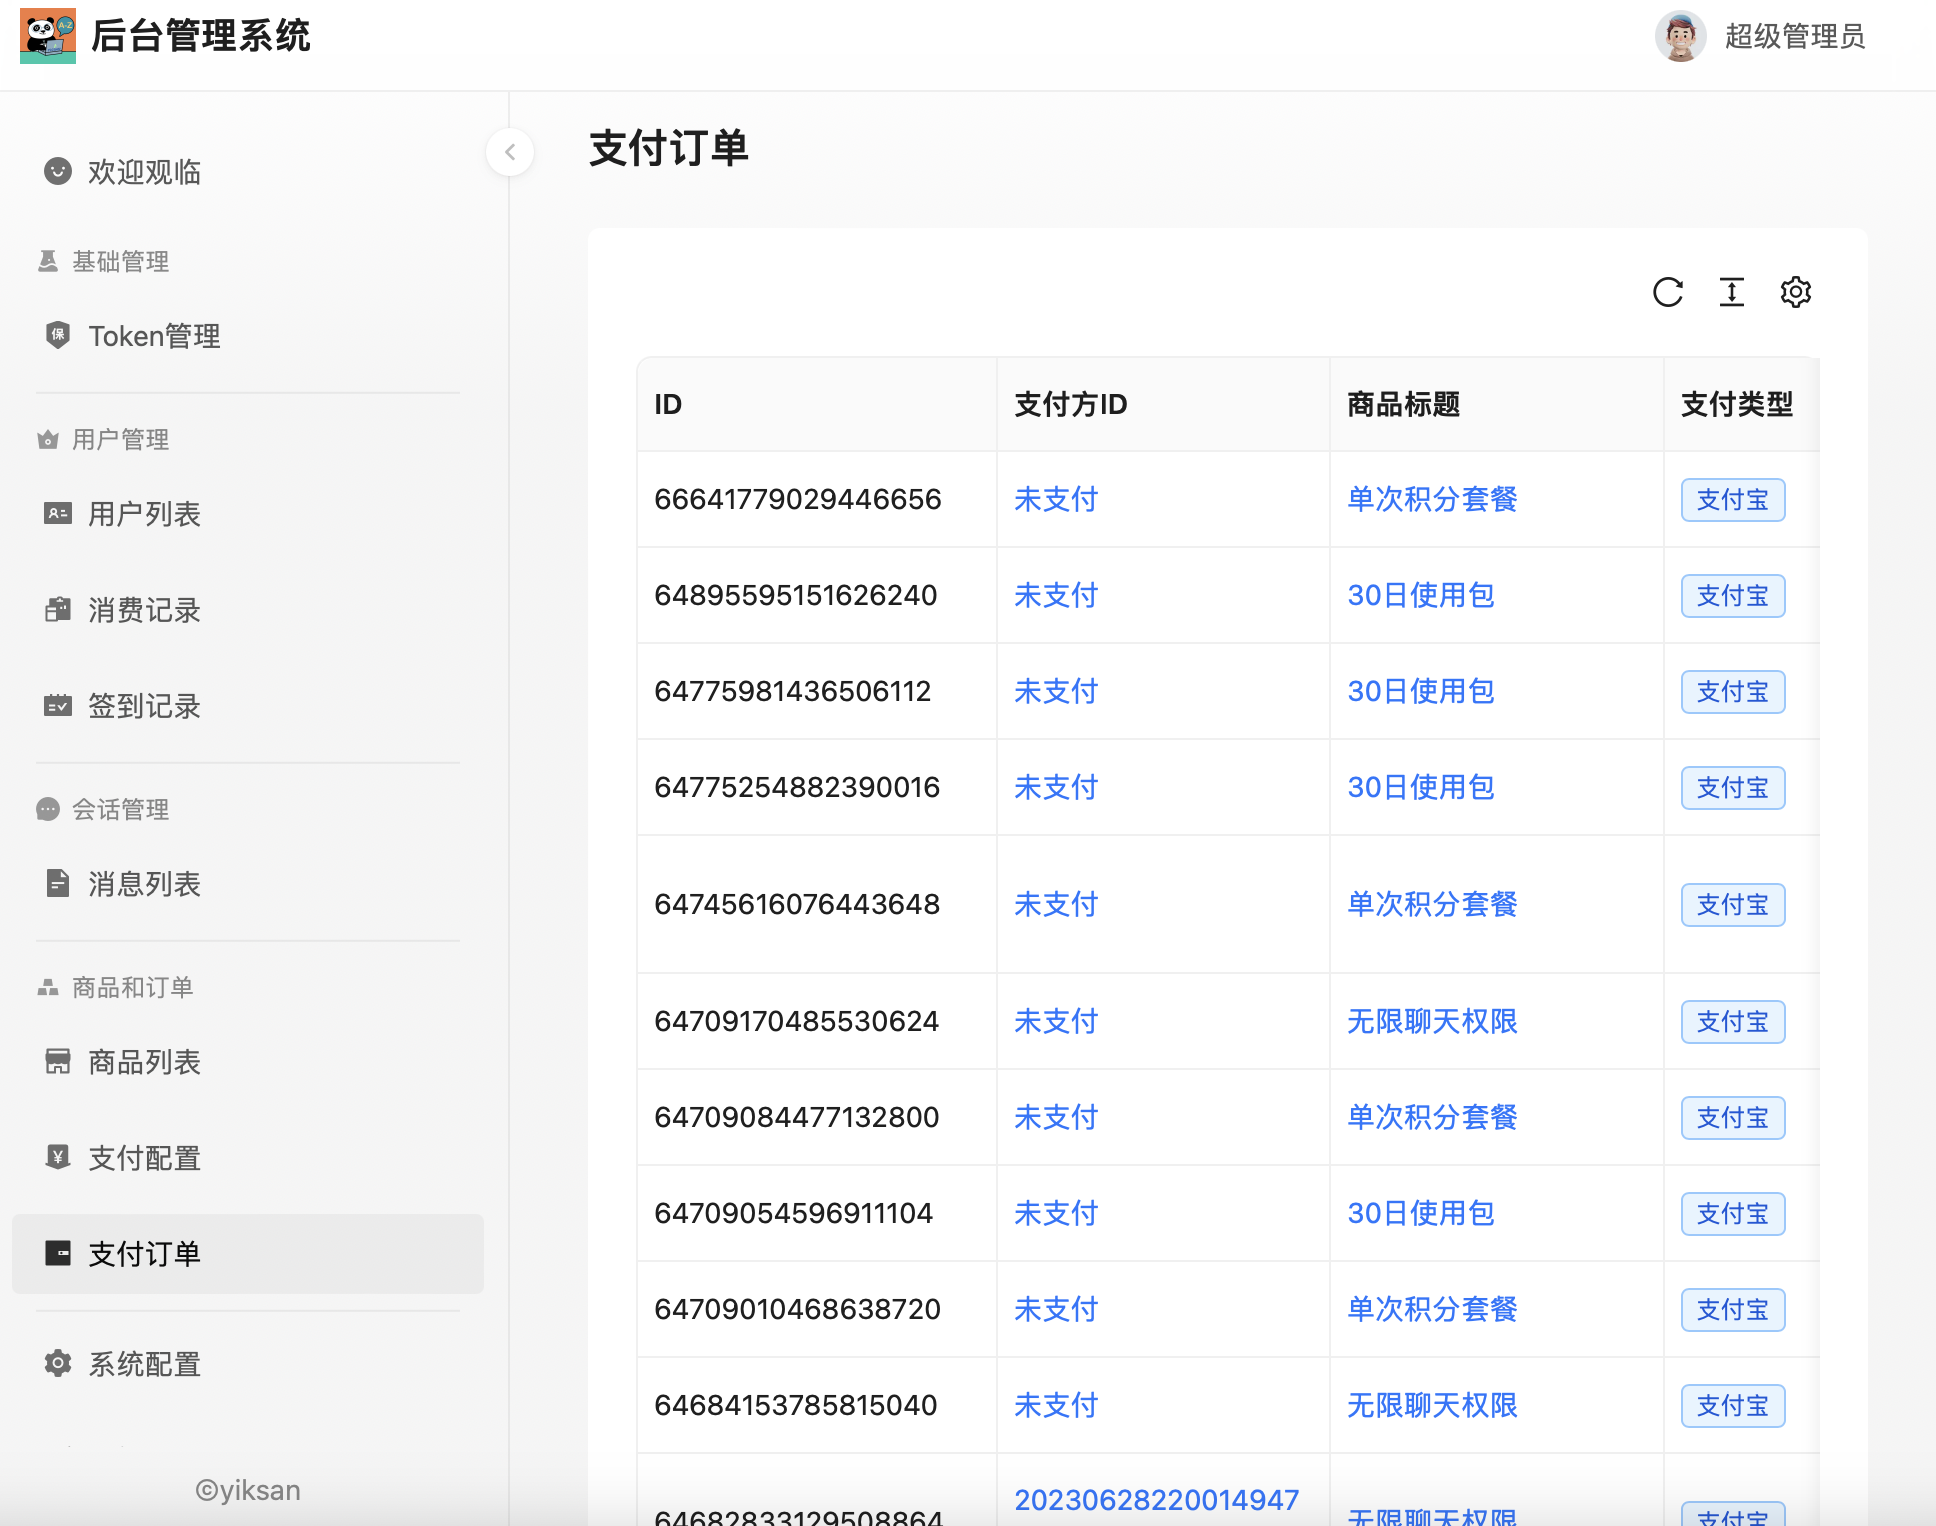Click the 签到记录 calendar icon

58,705
